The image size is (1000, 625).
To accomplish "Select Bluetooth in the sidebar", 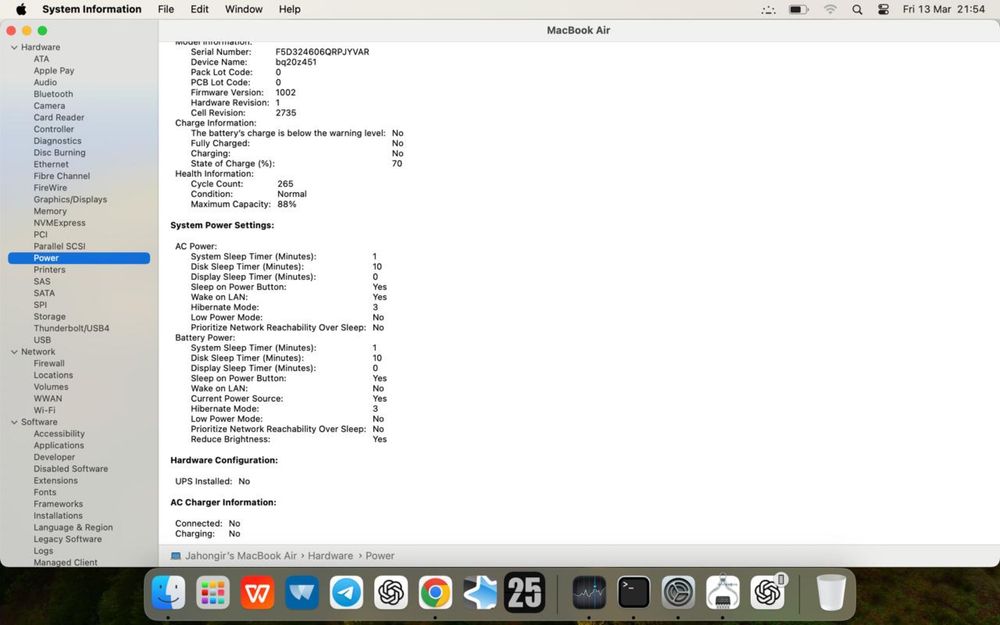I will [x=53, y=94].
